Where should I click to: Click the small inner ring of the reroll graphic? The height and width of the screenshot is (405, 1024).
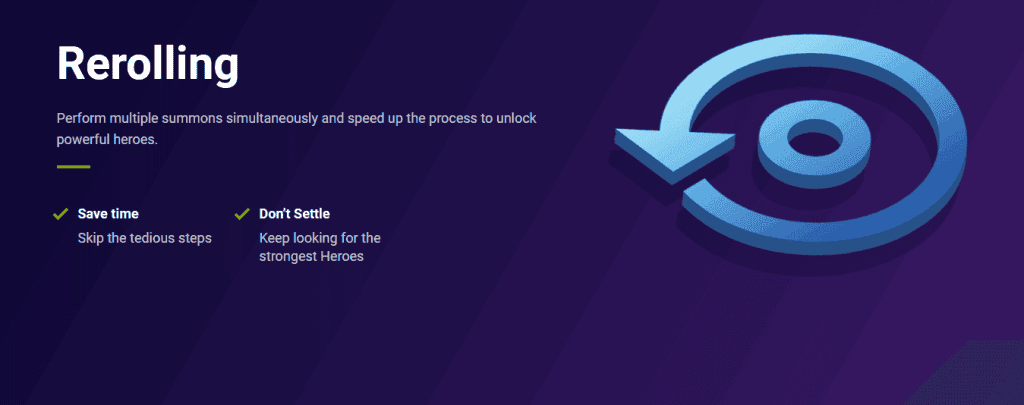tap(815, 144)
